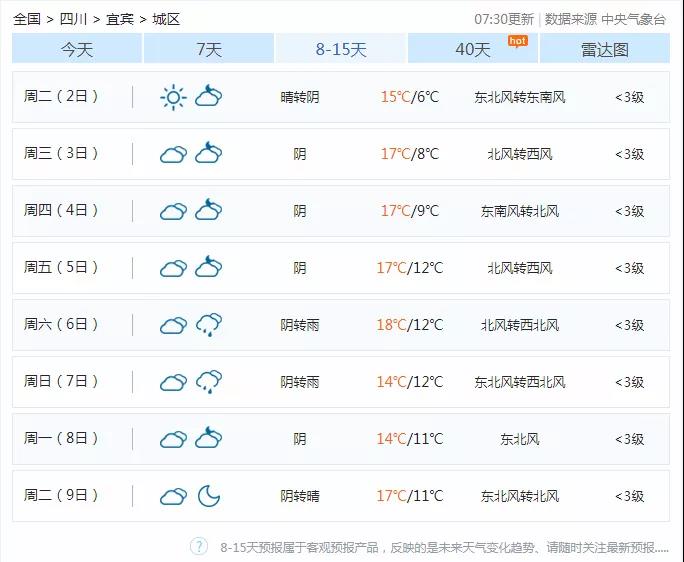Open the 7天 forecast tab
Image resolution: width=684 pixels, height=562 pixels.
[x=209, y=49]
